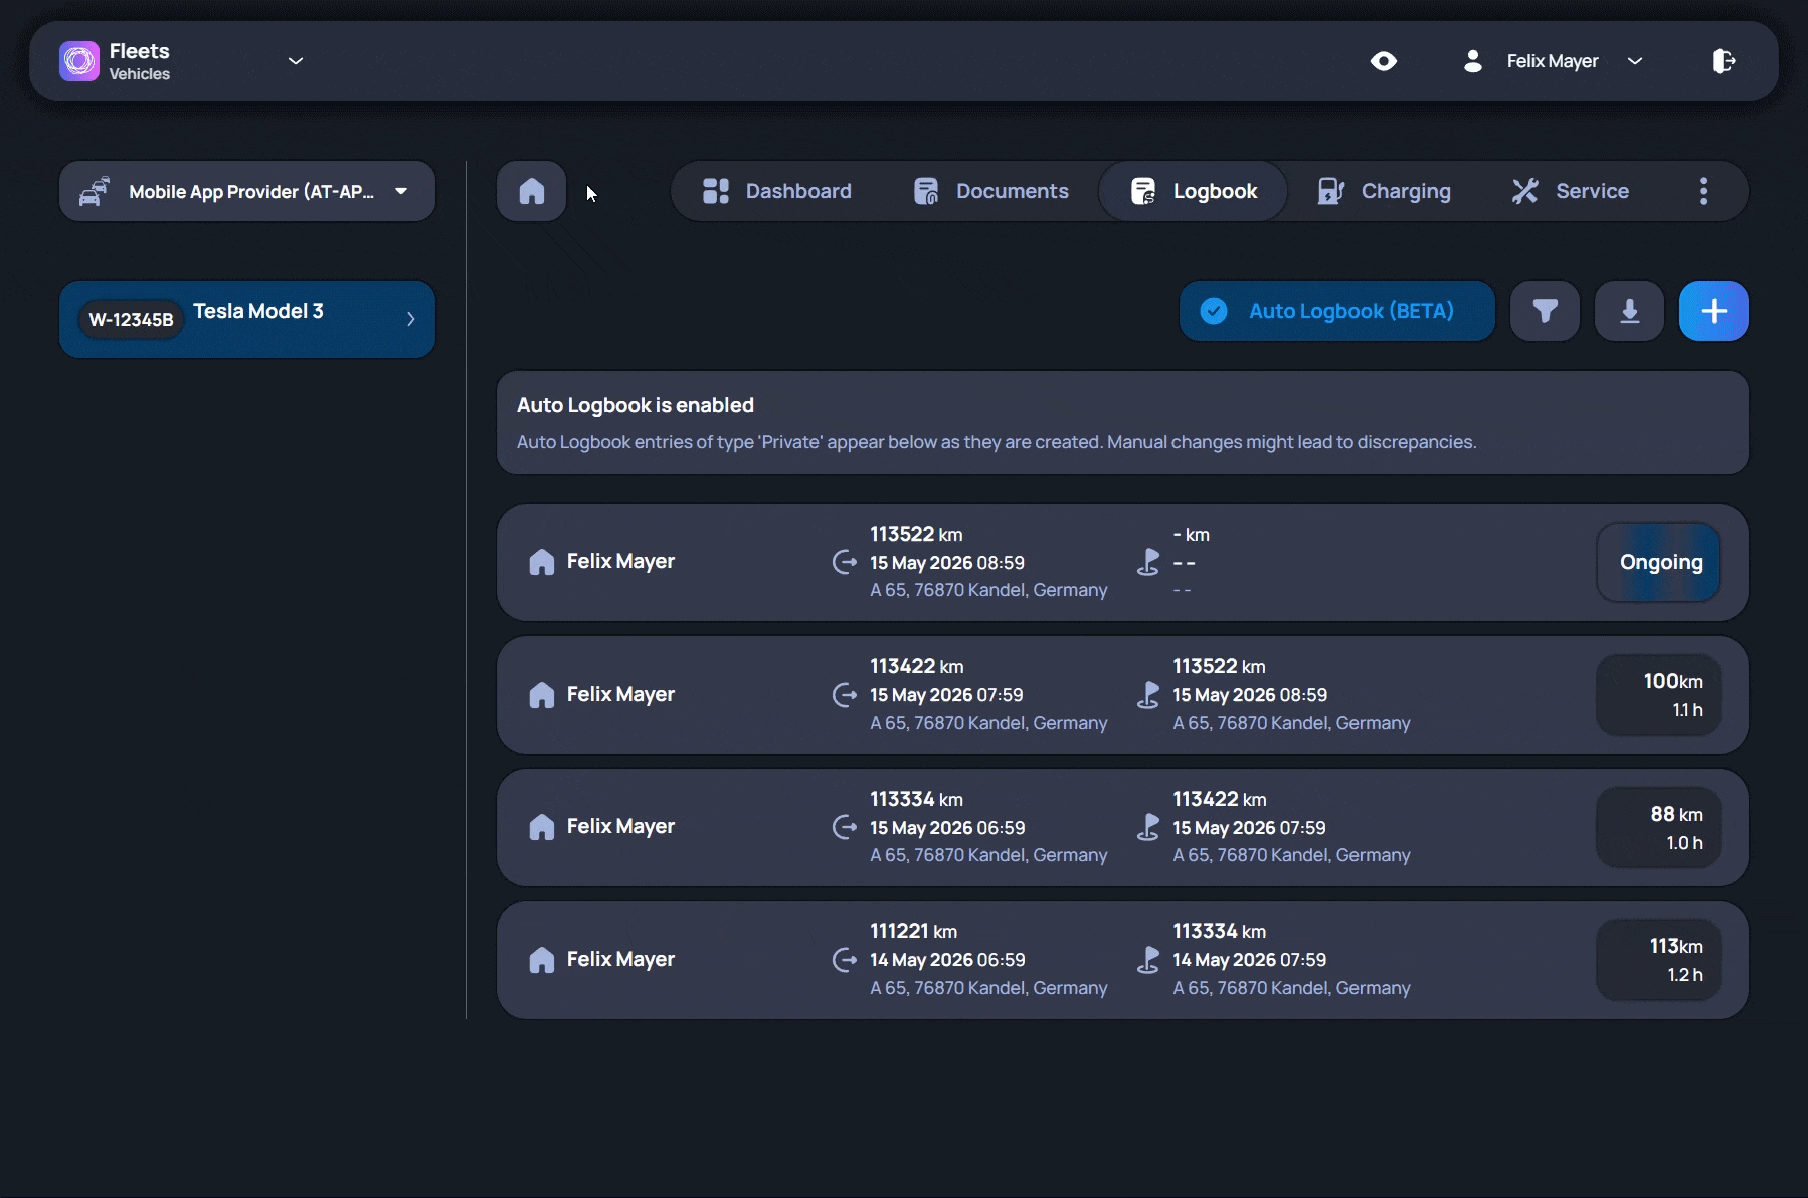Viewport: 1808px width, 1198px height.
Task: Go to vehicle home button
Action: [532, 191]
